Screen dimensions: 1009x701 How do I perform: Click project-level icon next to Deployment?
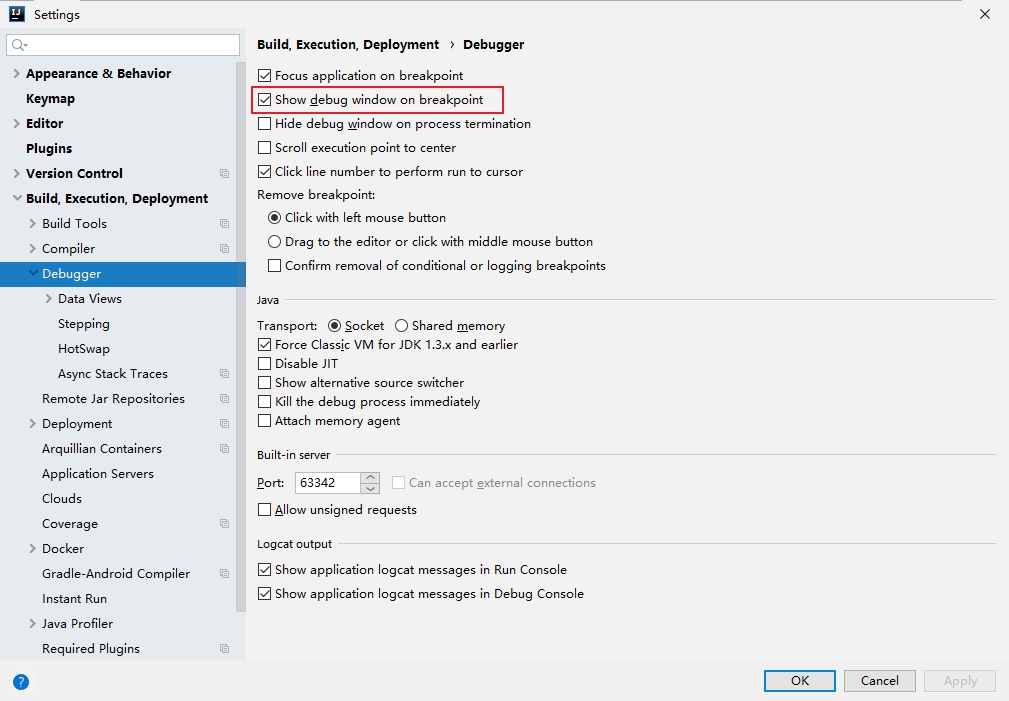tap(224, 424)
